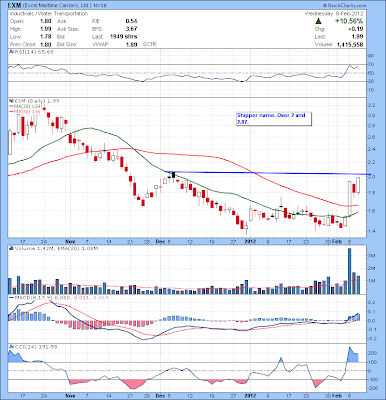Click the tallest volume bar in February
Viewport: 386px width, 400px height.
pyautogui.click(x=349, y=271)
